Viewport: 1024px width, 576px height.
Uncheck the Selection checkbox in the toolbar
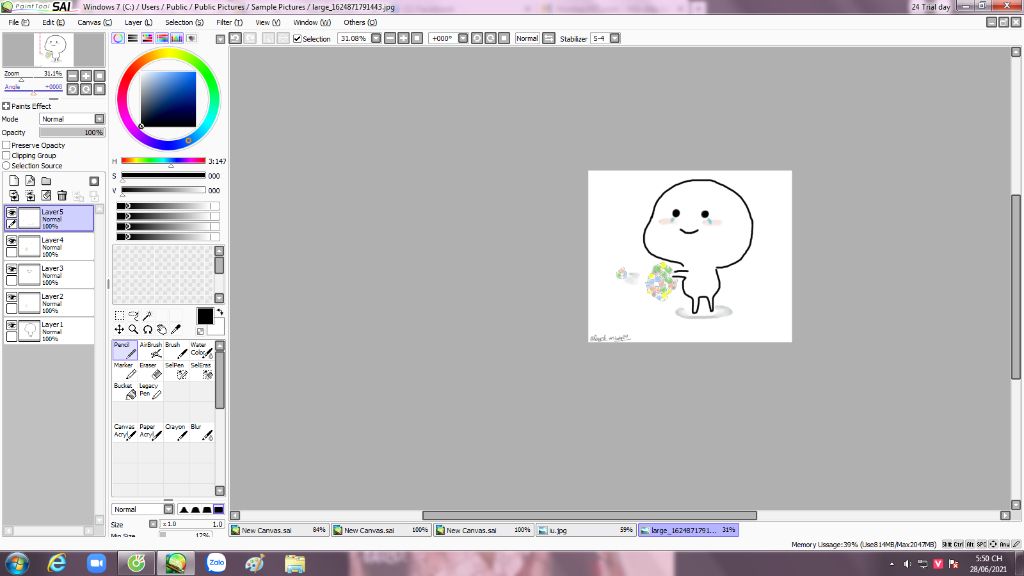(x=297, y=39)
